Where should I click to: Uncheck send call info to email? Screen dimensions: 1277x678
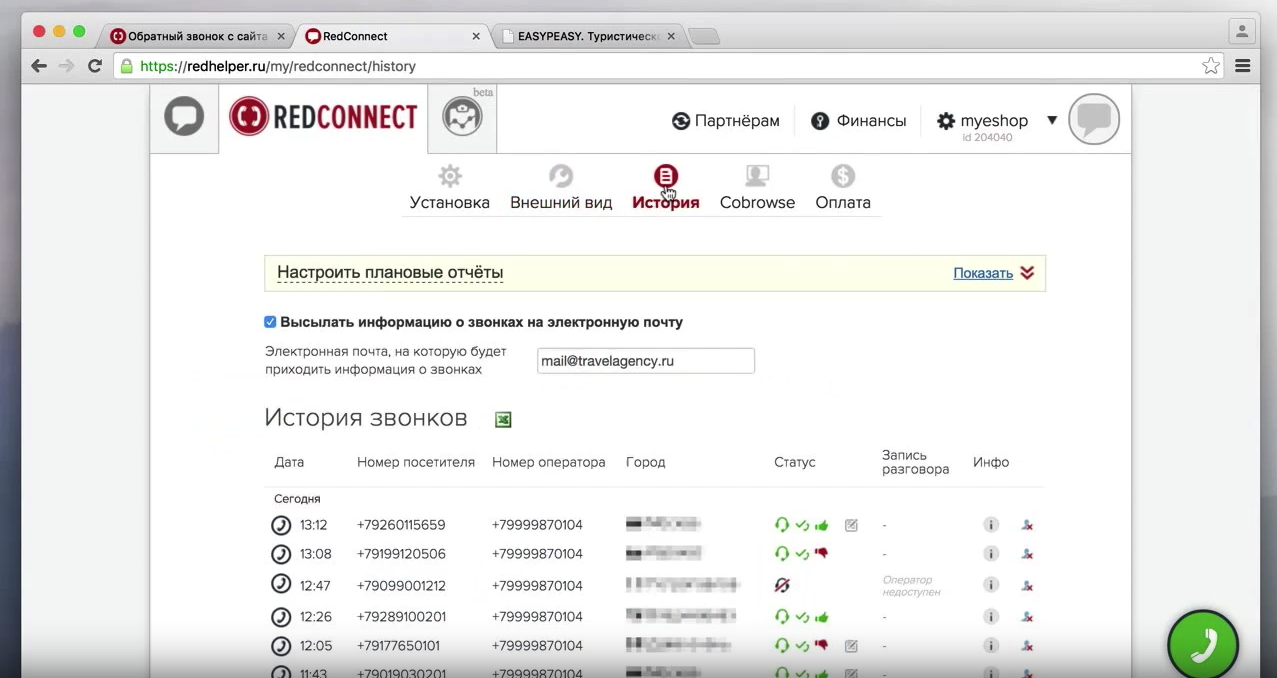[x=270, y=322]
